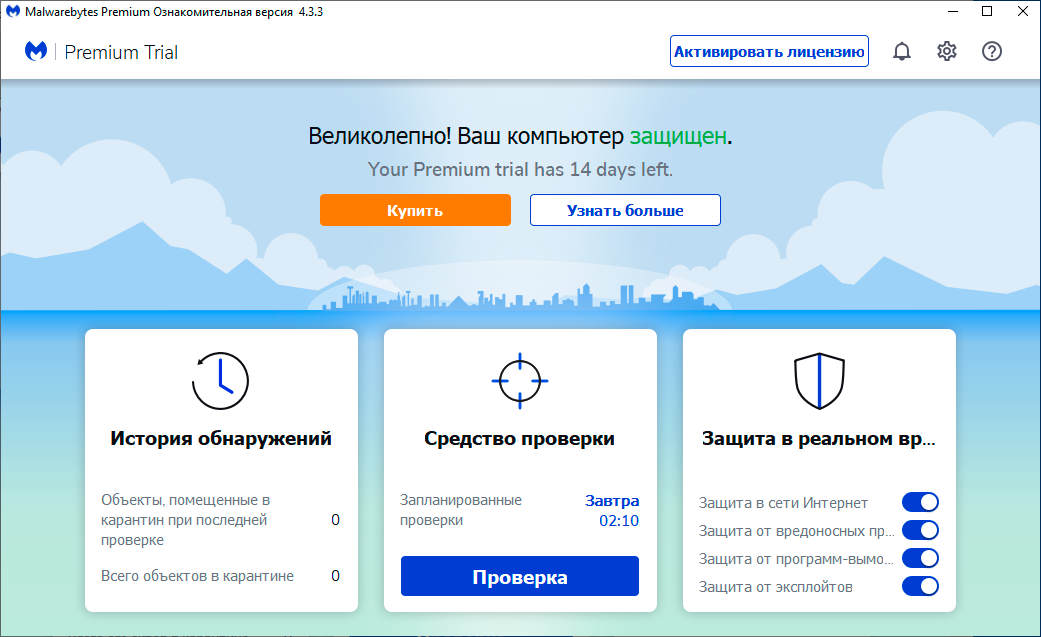Image resolution: width=1041 pixels, height=637 pixels.
Task: Click the Malwarebytes logo beside Premium Trial
Action: (36, 51)
